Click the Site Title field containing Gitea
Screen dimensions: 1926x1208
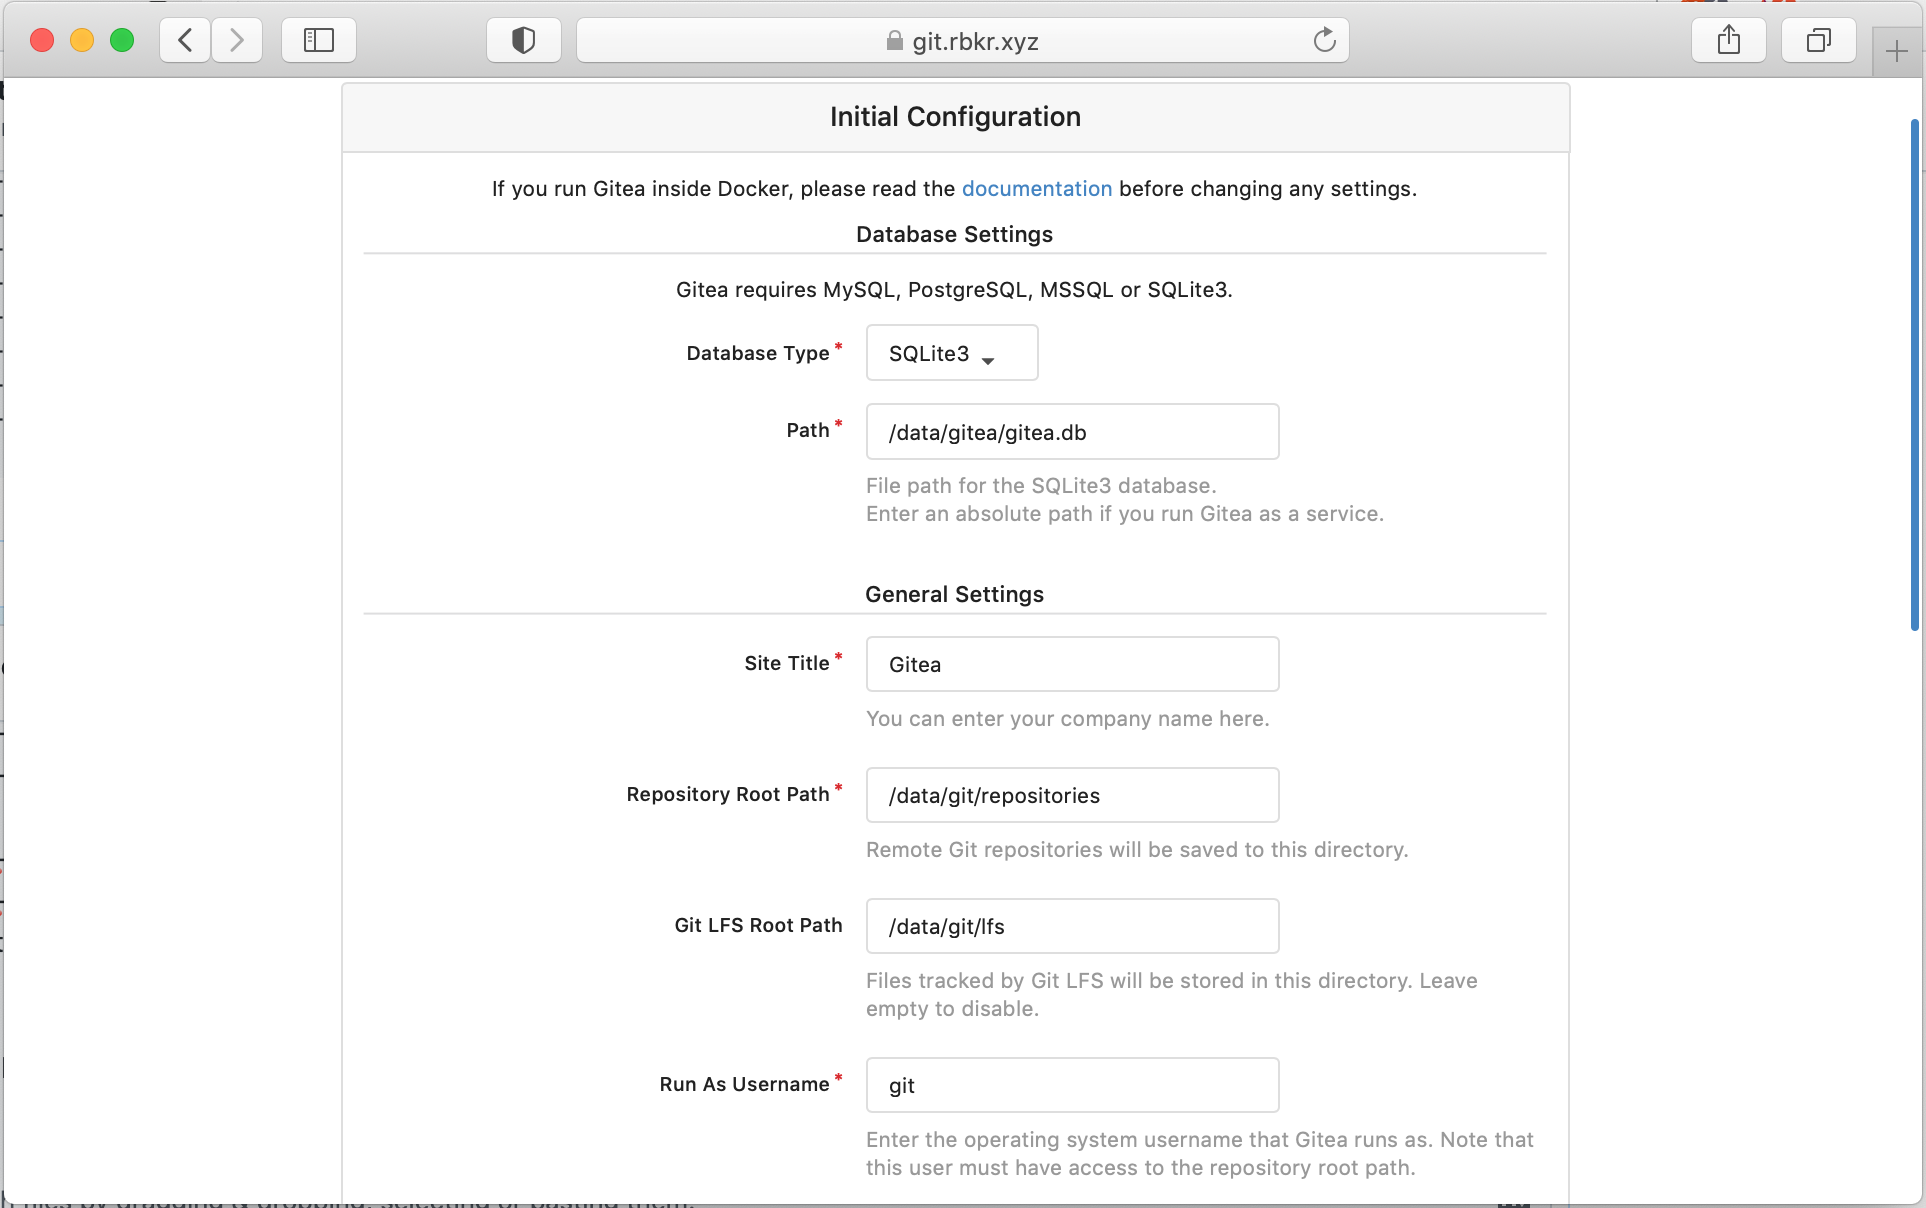[x=1072, y=664]
